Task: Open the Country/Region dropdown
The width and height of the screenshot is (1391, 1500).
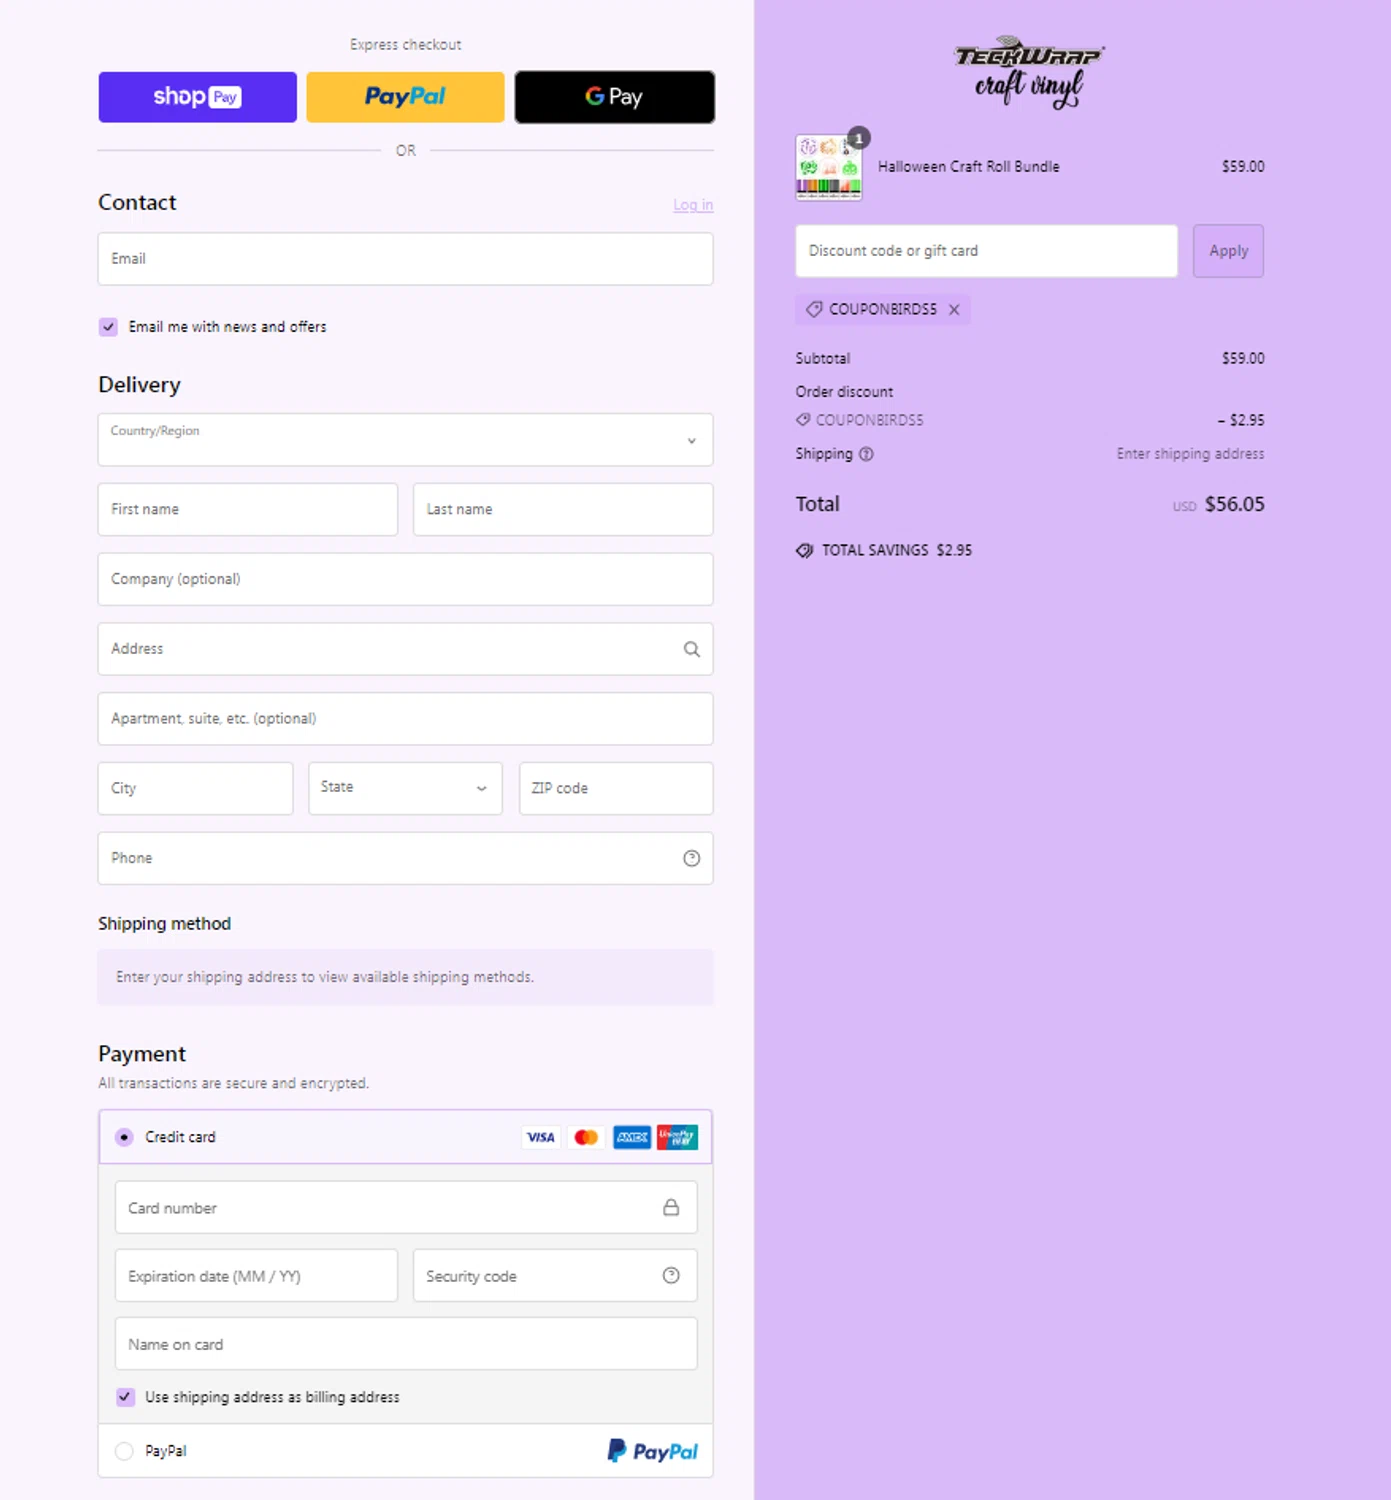Action: click(405, 440)
